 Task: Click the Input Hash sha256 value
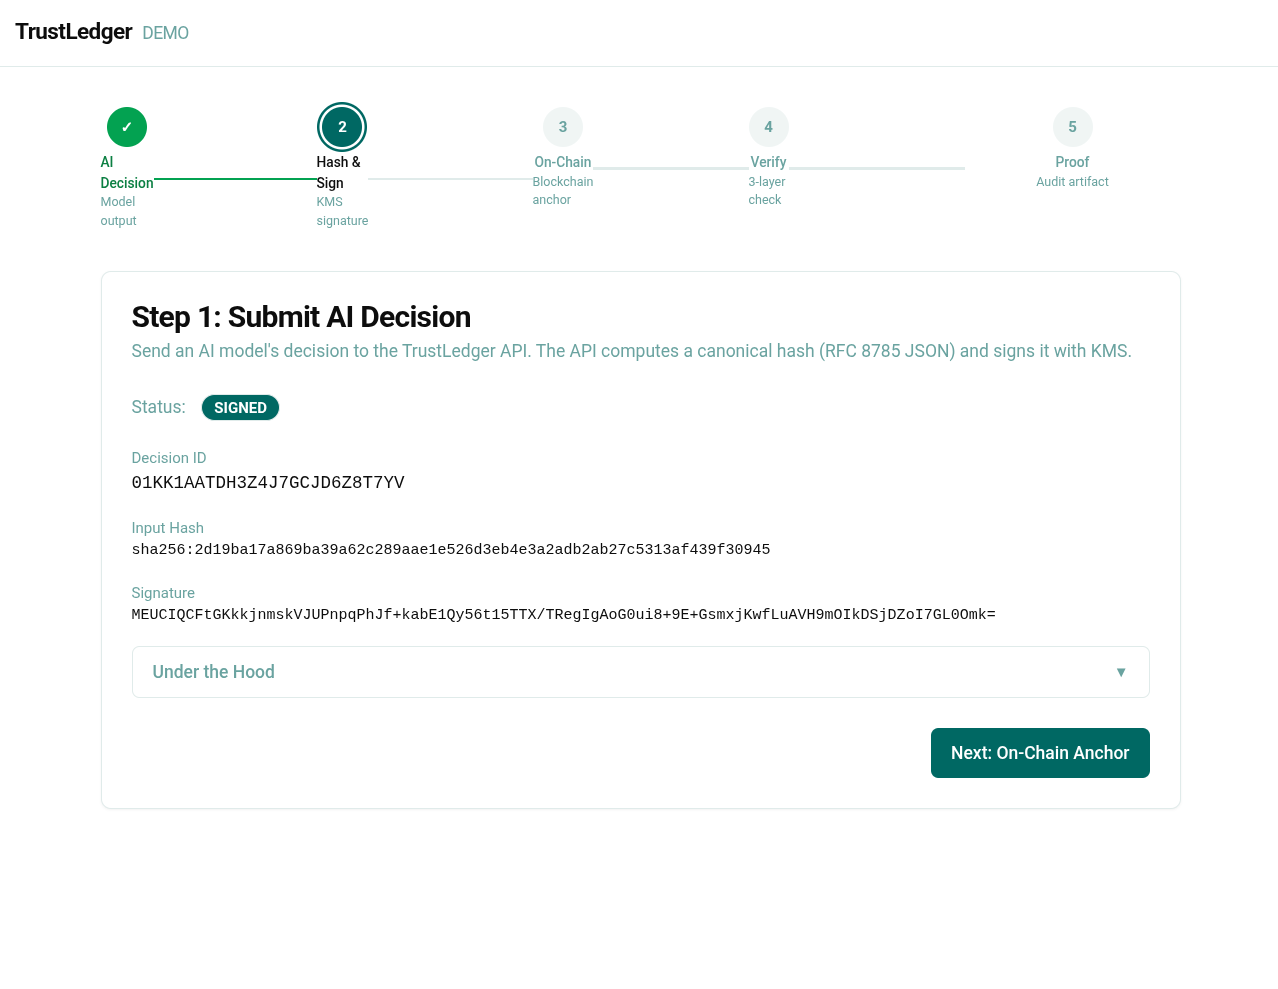(451, 549)
